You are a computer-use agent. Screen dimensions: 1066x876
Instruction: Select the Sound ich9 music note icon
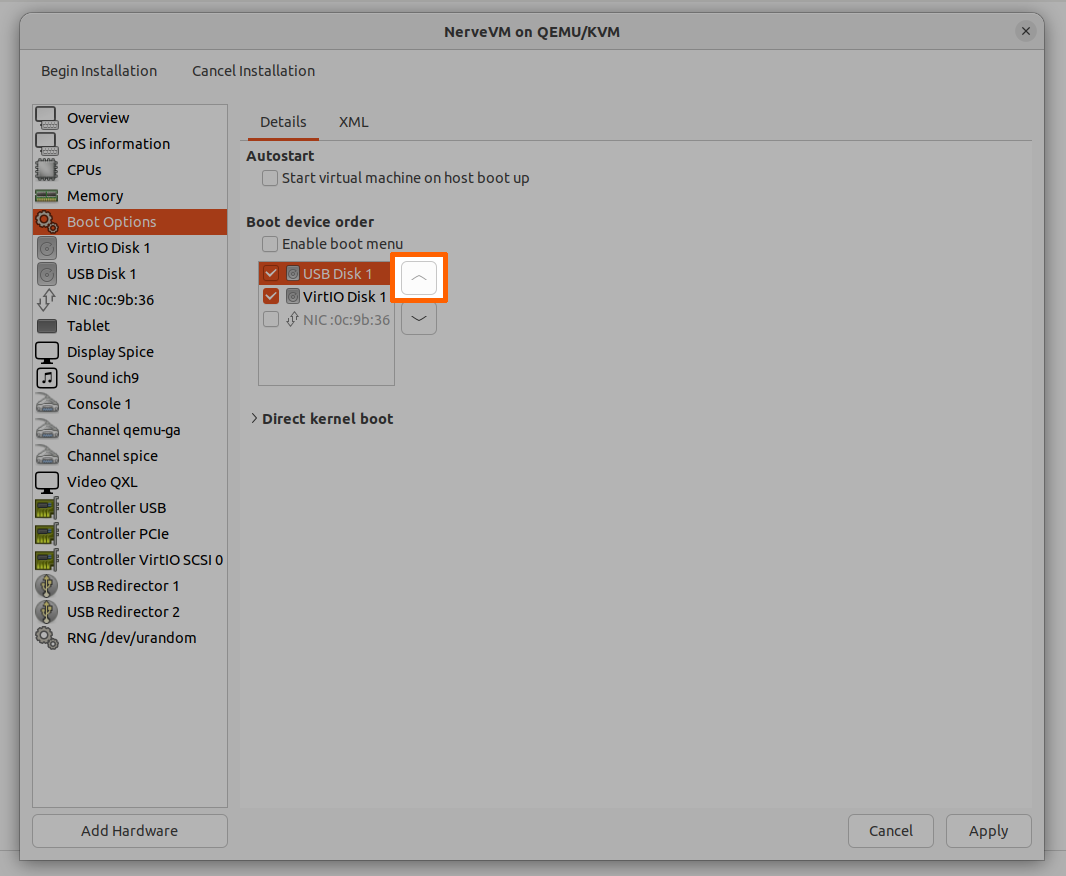click(47, 378)
